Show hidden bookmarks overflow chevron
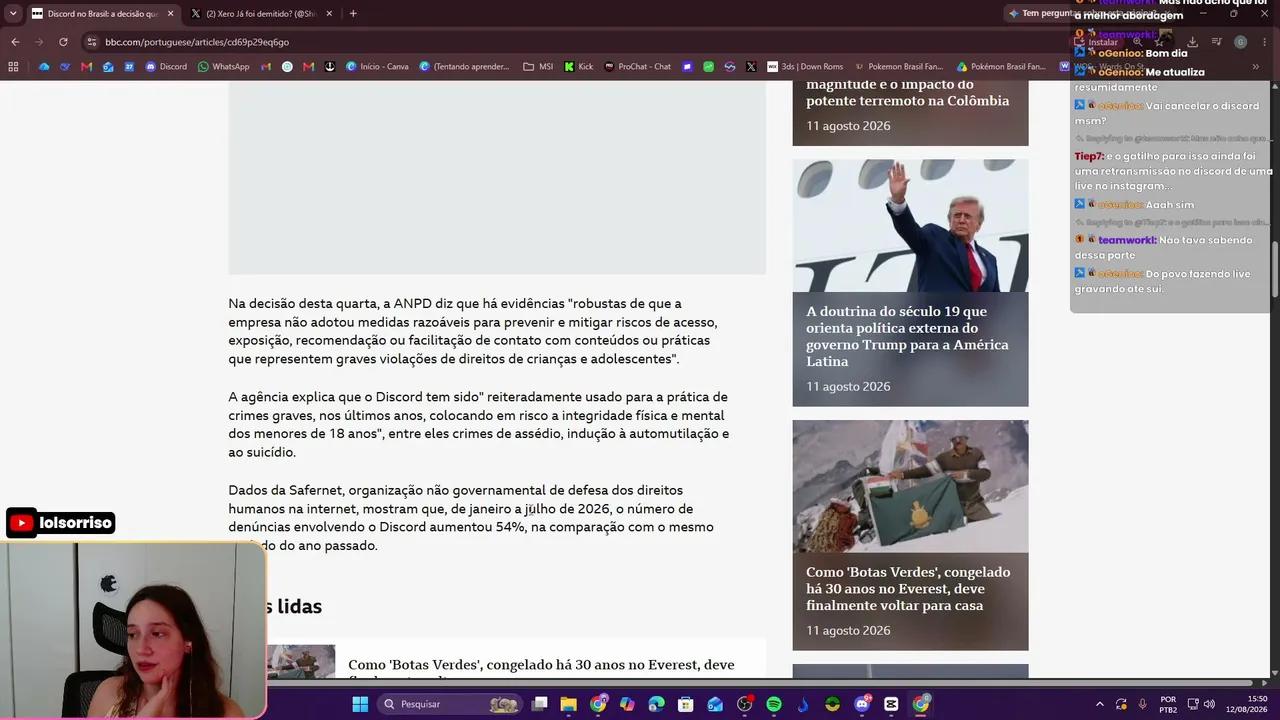The image size is (1280, 720). point(1255,67)
